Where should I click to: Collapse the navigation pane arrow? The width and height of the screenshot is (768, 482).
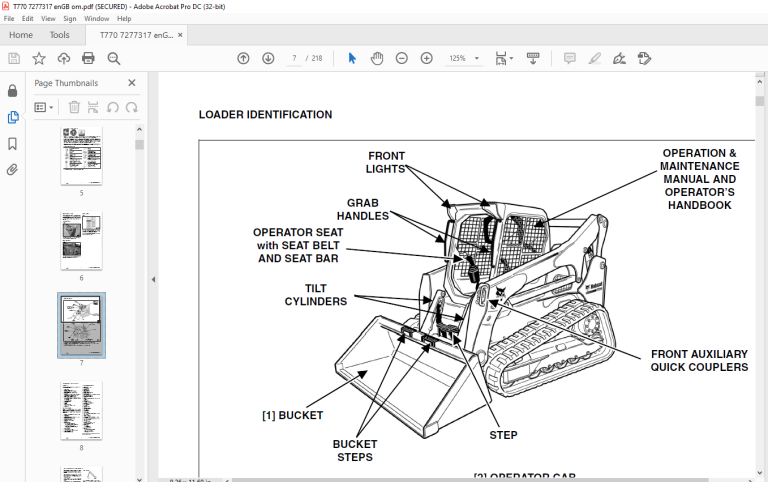coord(153,279)
